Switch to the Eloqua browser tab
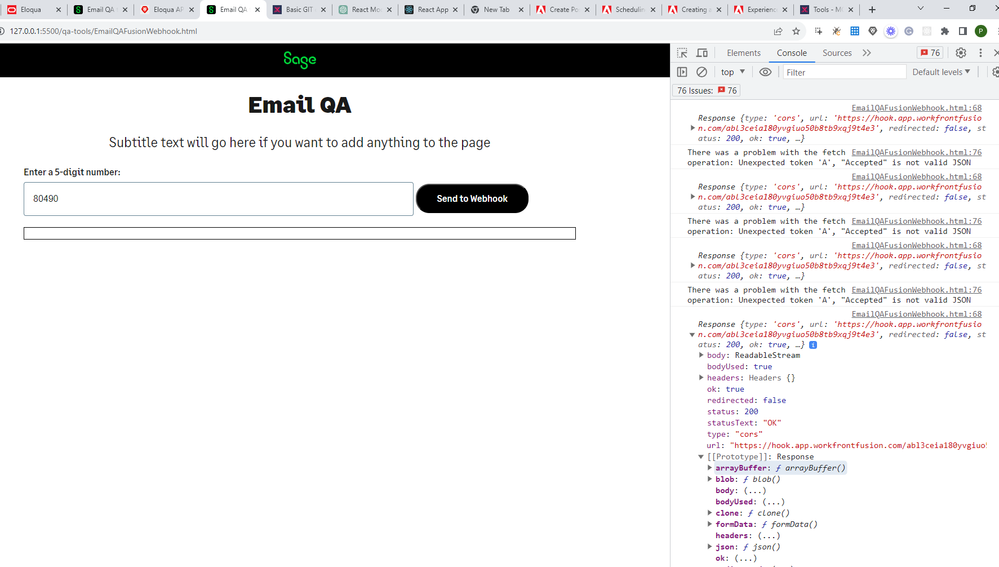This screenshot has width=999, height=567. click(x=33, y=10)
